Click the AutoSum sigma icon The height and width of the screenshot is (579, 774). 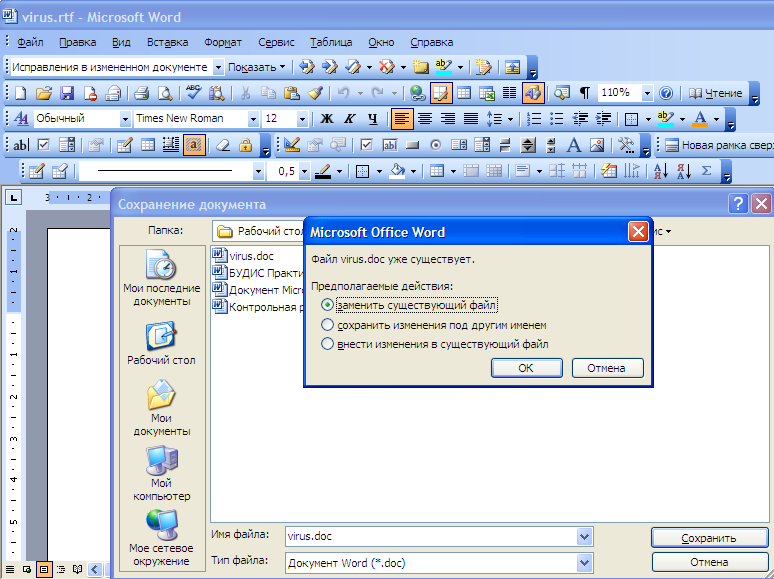tap(706, 171)
